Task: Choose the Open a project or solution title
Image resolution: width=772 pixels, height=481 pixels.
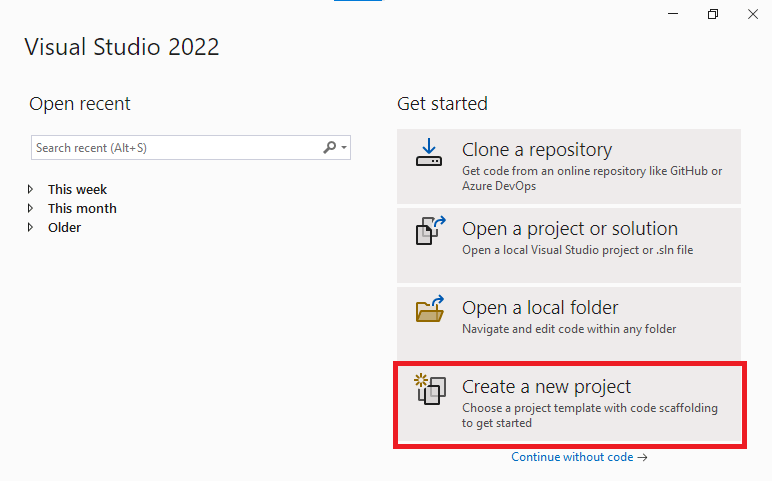Action: (570, 229)
